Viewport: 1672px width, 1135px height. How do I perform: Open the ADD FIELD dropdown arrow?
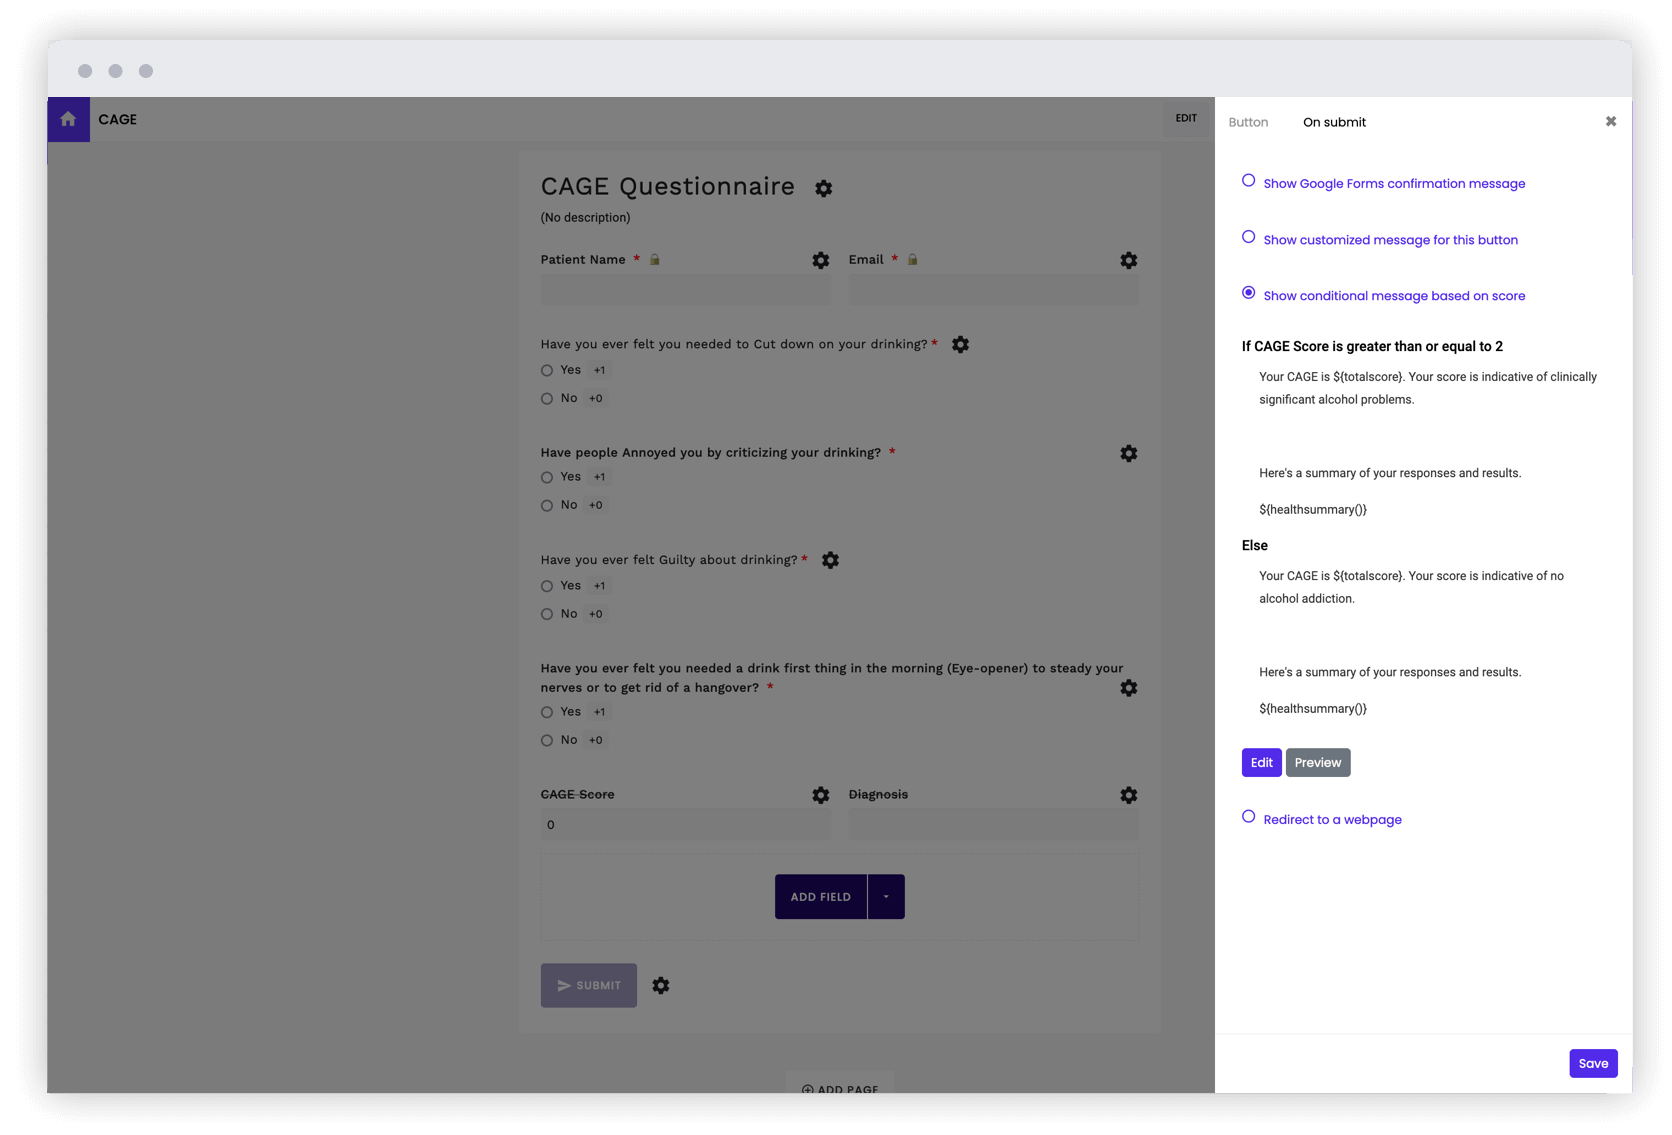click(885, 896)
